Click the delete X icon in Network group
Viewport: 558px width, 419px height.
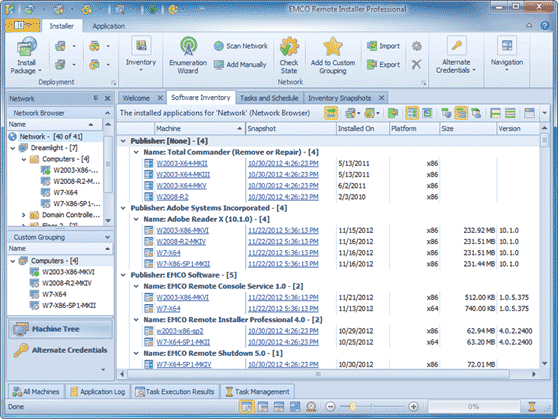click(416, 64)
